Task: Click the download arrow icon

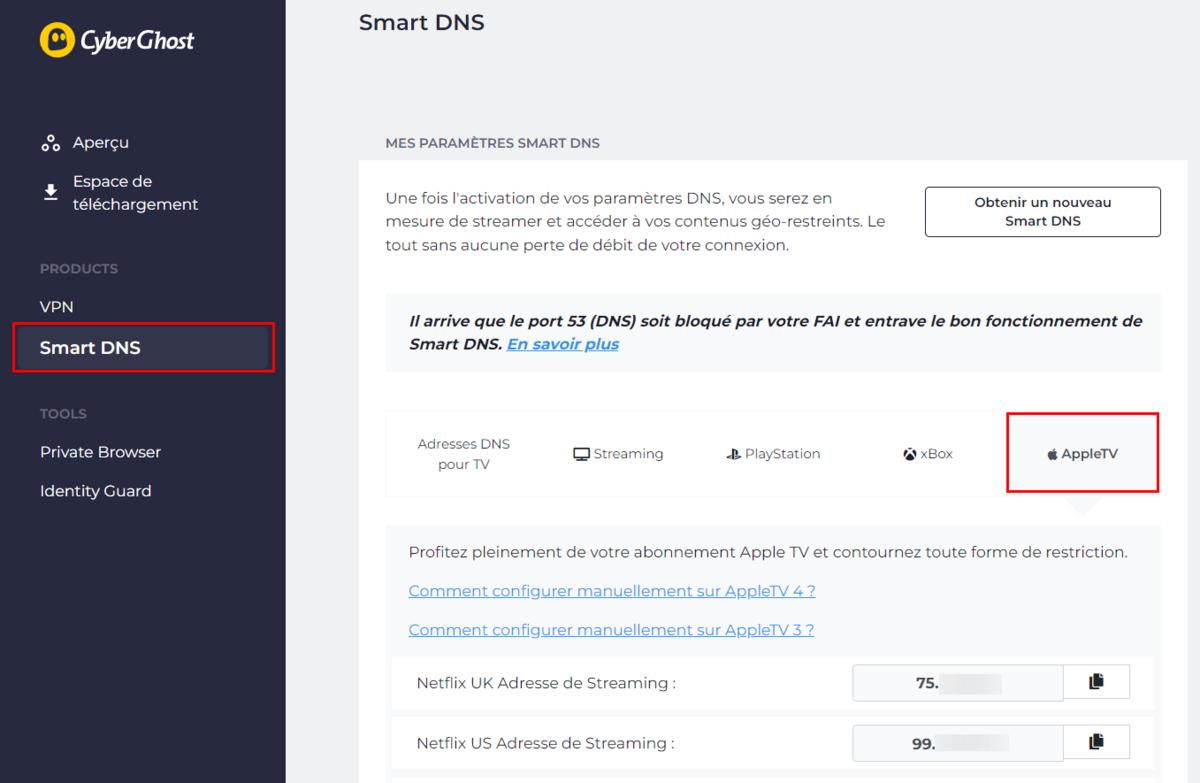Action: pyautogui.click(x=51, y=192)
